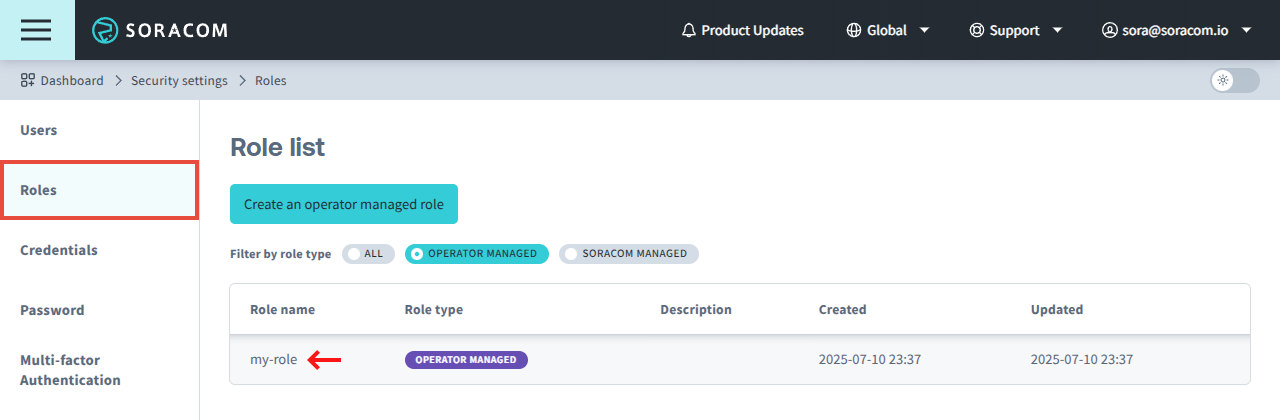This screenshot has height=420, width=1280.
Task: Open the Credentials sidebar item
Action: pos(59,250)
